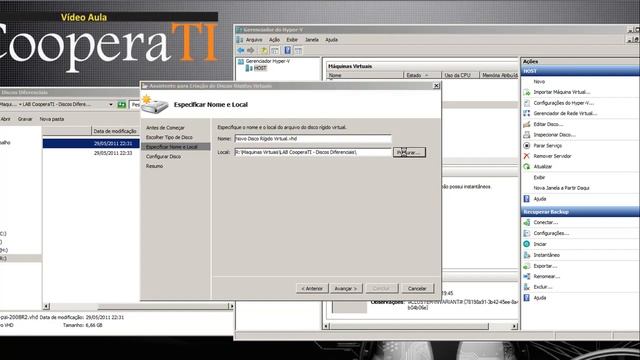Viewport: 640px width, 360px height.
Task: Click the Configurações icon under Recuperar Backup
Action: click(527, 233)
